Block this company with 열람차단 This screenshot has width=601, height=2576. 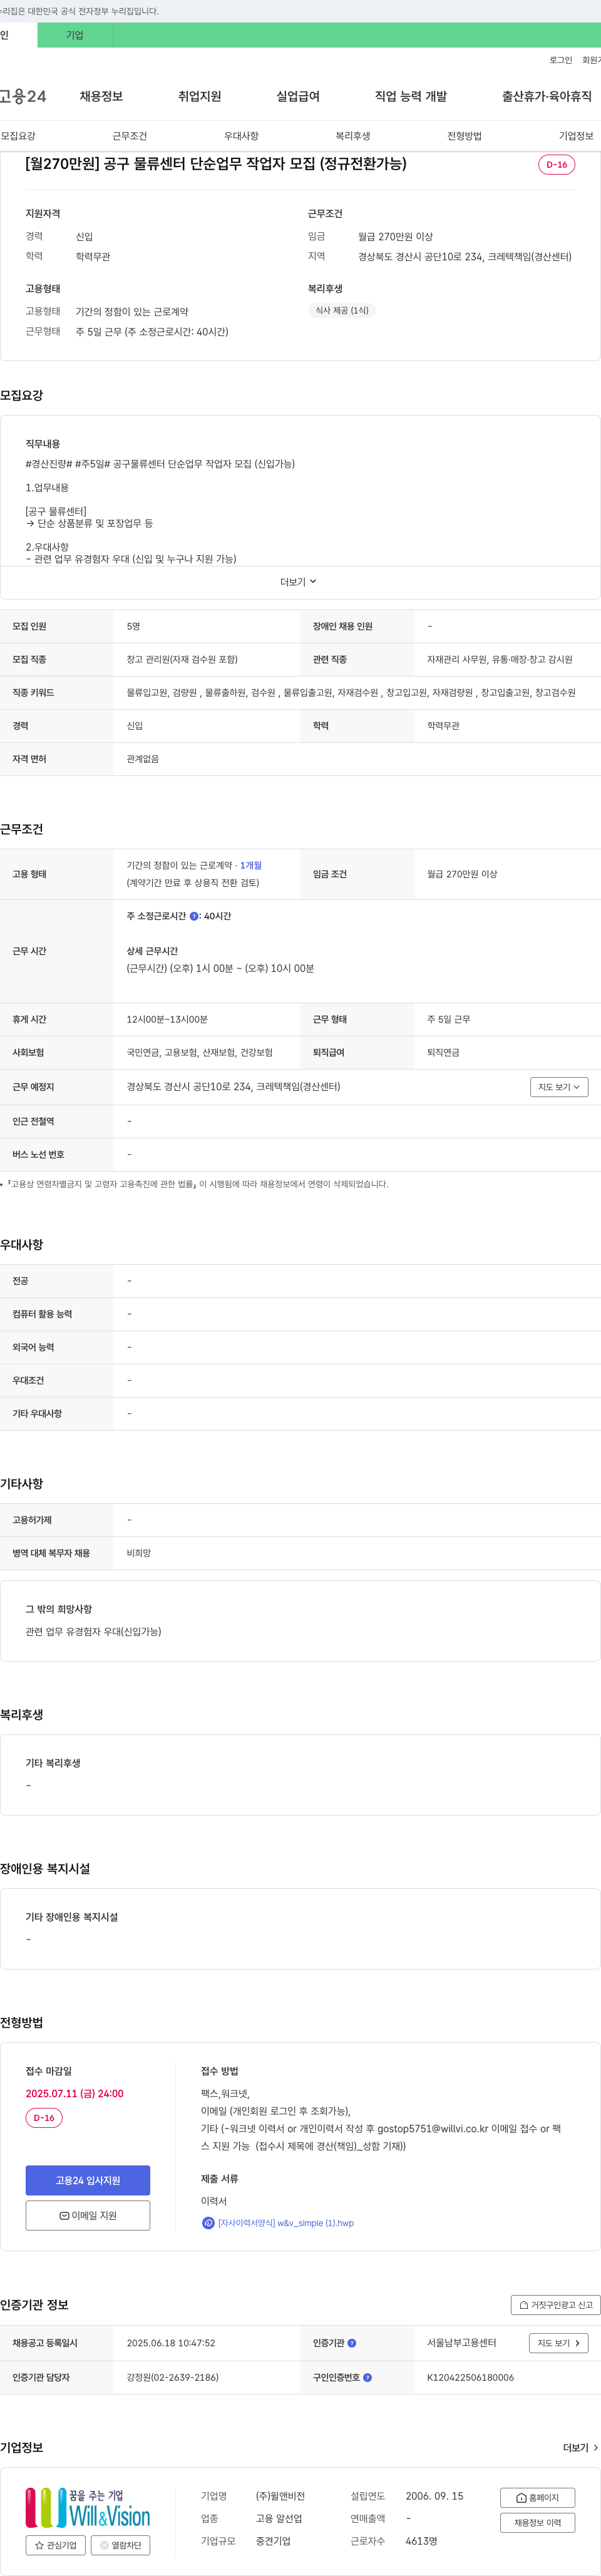tap(121, 2545)
